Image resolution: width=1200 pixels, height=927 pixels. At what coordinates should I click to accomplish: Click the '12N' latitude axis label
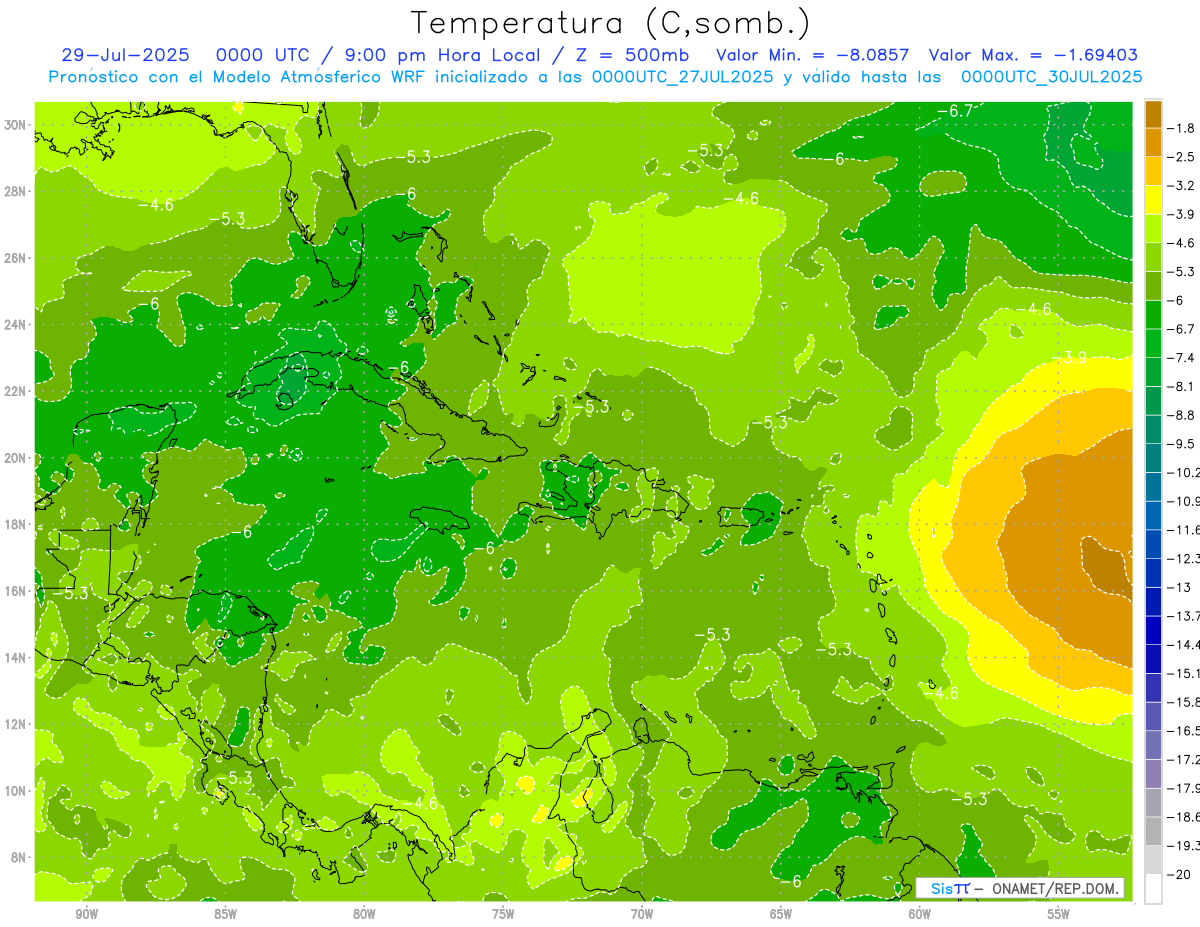pyautogui.click(x=17, y=724)
